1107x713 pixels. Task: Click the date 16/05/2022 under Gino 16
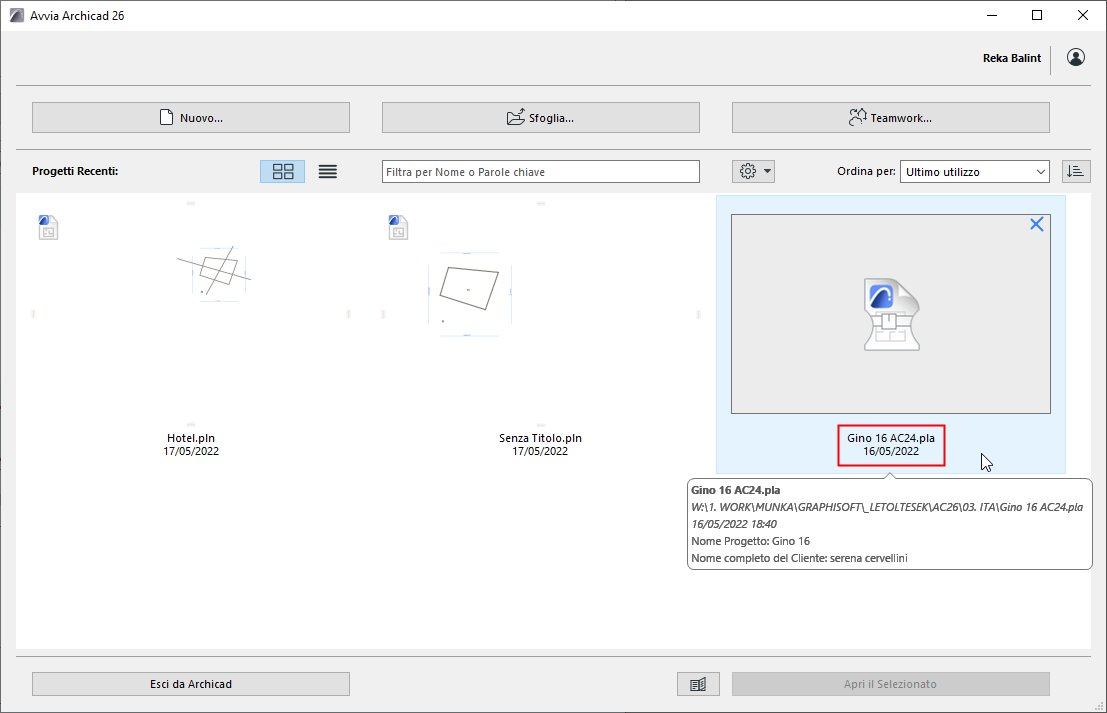click(x=891, y=452)
